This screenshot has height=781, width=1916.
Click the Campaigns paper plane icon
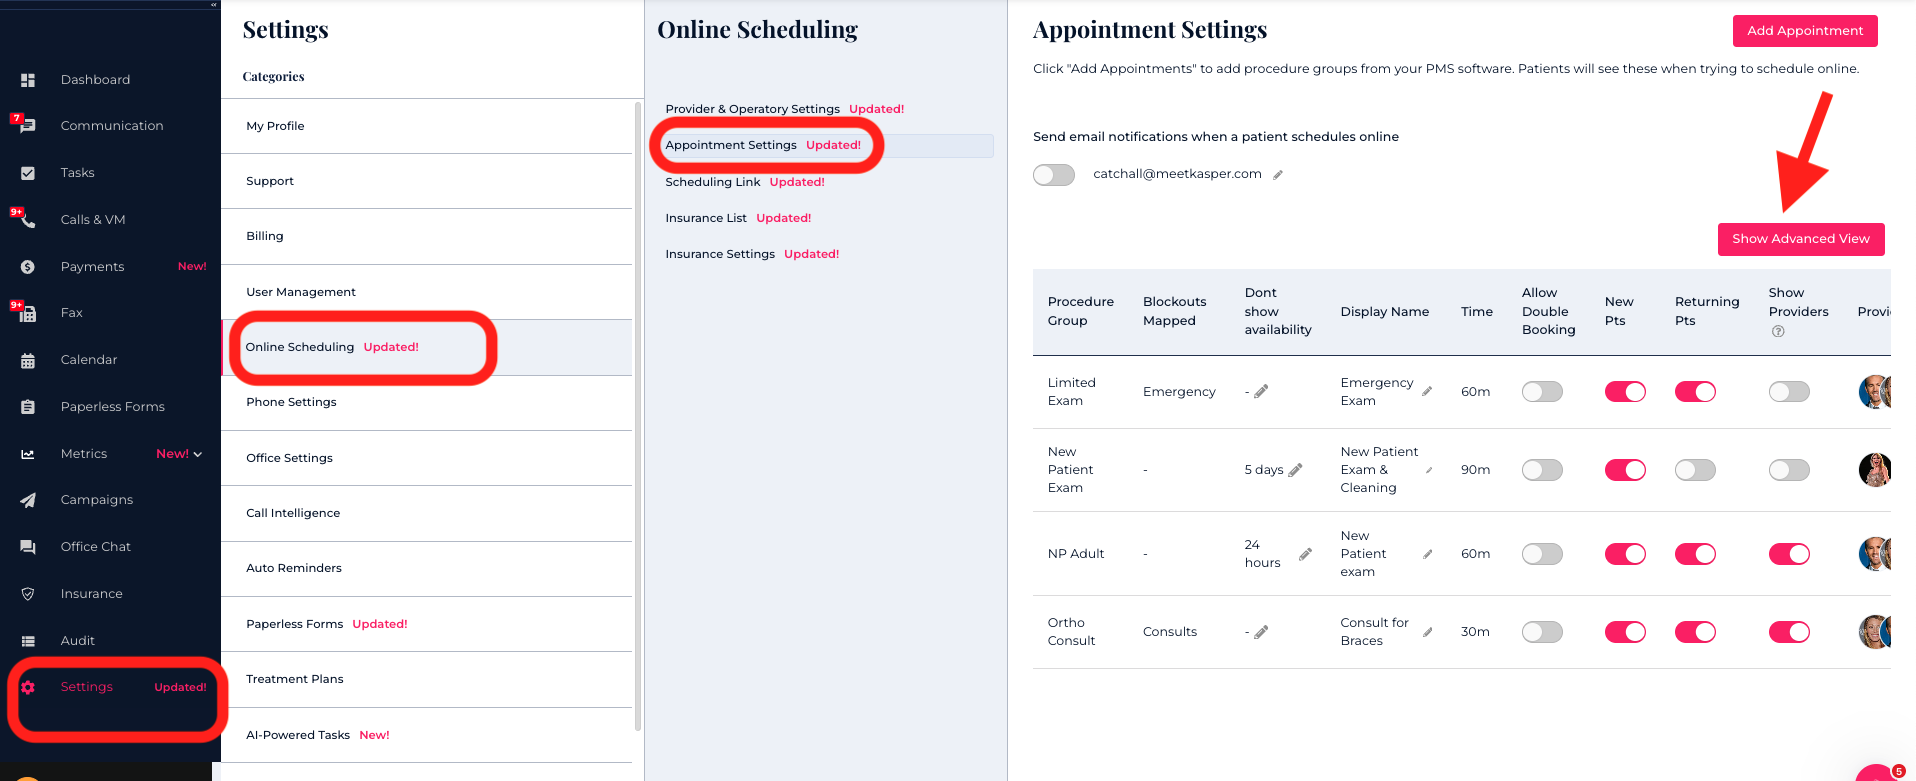tap(28, 500)
